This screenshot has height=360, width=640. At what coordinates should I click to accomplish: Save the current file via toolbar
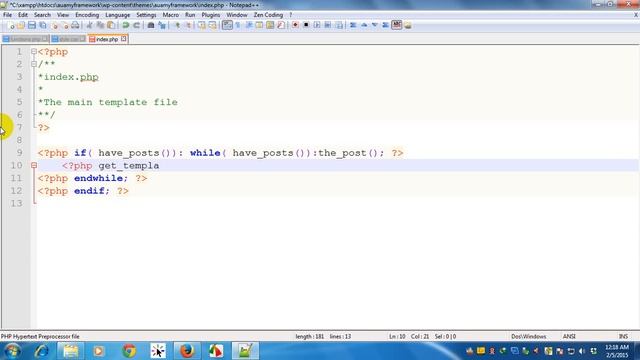[31, 25]
